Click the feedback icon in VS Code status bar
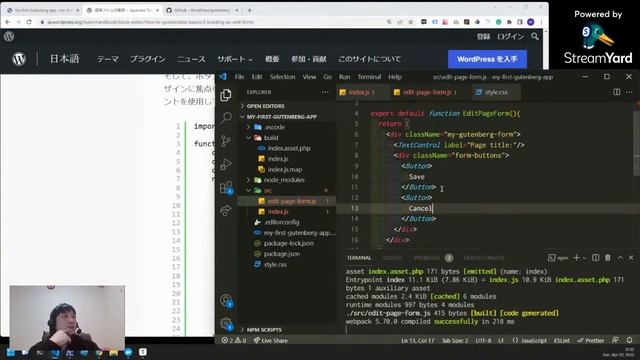This screenshot has width=640, height=360. [615, 340]
